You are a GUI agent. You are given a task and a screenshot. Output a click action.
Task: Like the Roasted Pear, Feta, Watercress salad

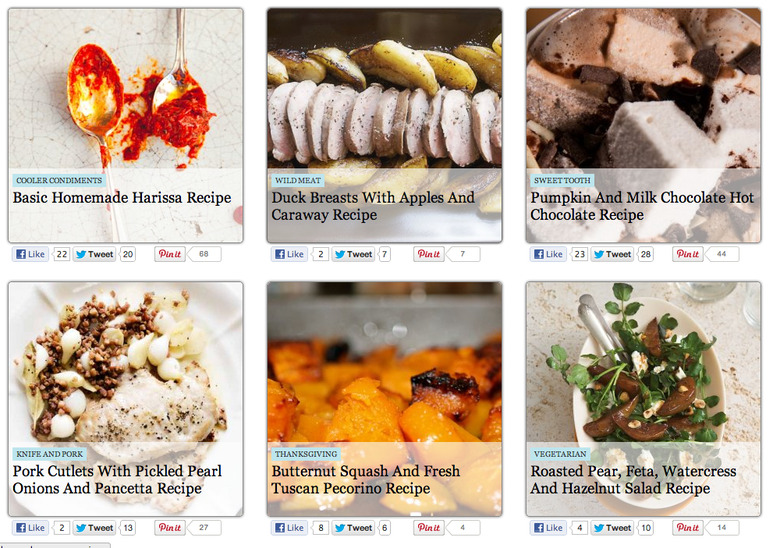tap(548, 528)
